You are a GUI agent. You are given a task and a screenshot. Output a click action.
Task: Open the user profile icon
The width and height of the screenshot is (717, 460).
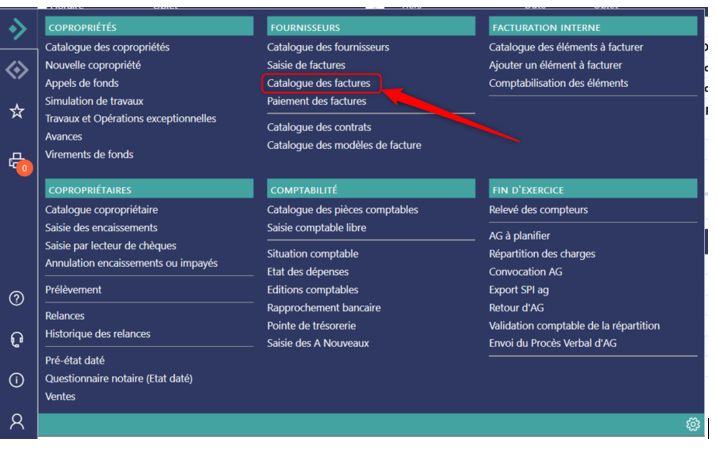(17, 422)
